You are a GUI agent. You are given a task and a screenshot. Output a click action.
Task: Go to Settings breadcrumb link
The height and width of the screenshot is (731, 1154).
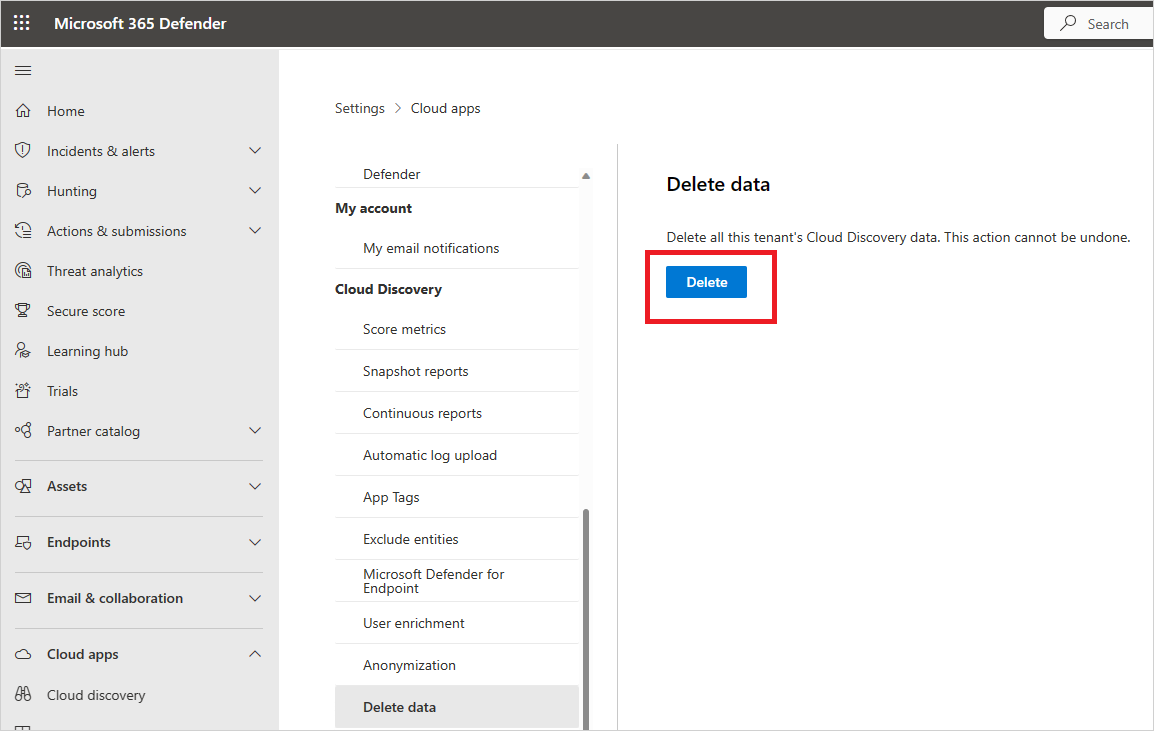pyautogui.click(x=360, y=108)
